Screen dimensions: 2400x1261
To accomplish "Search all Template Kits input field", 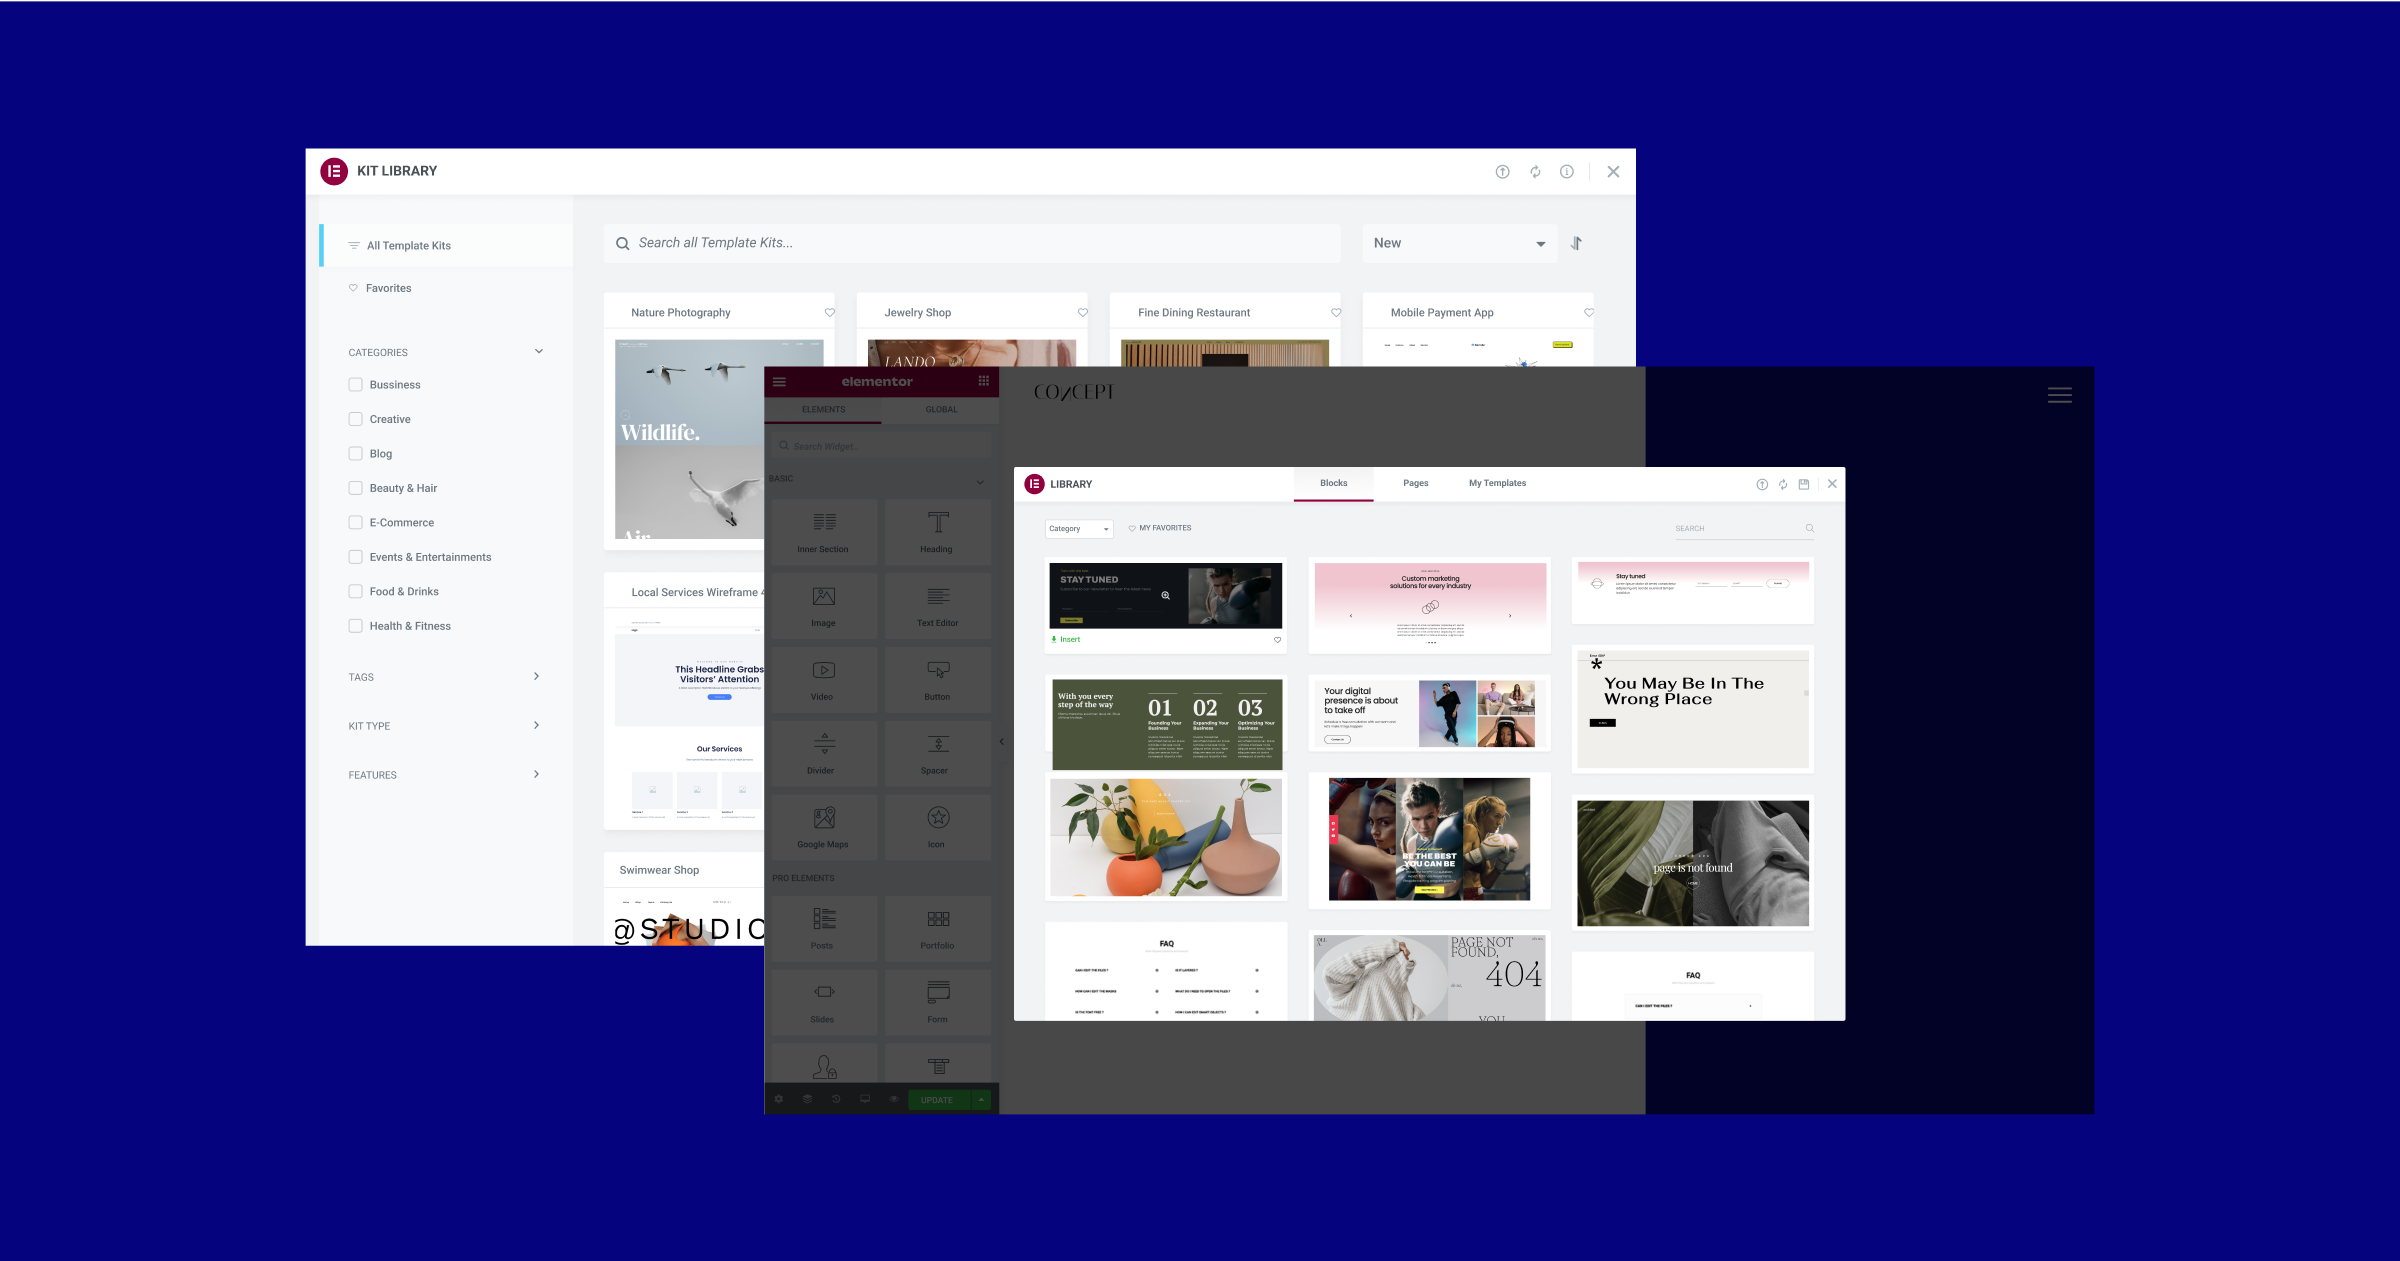I will pyautogui.click(x=976, y=241).
